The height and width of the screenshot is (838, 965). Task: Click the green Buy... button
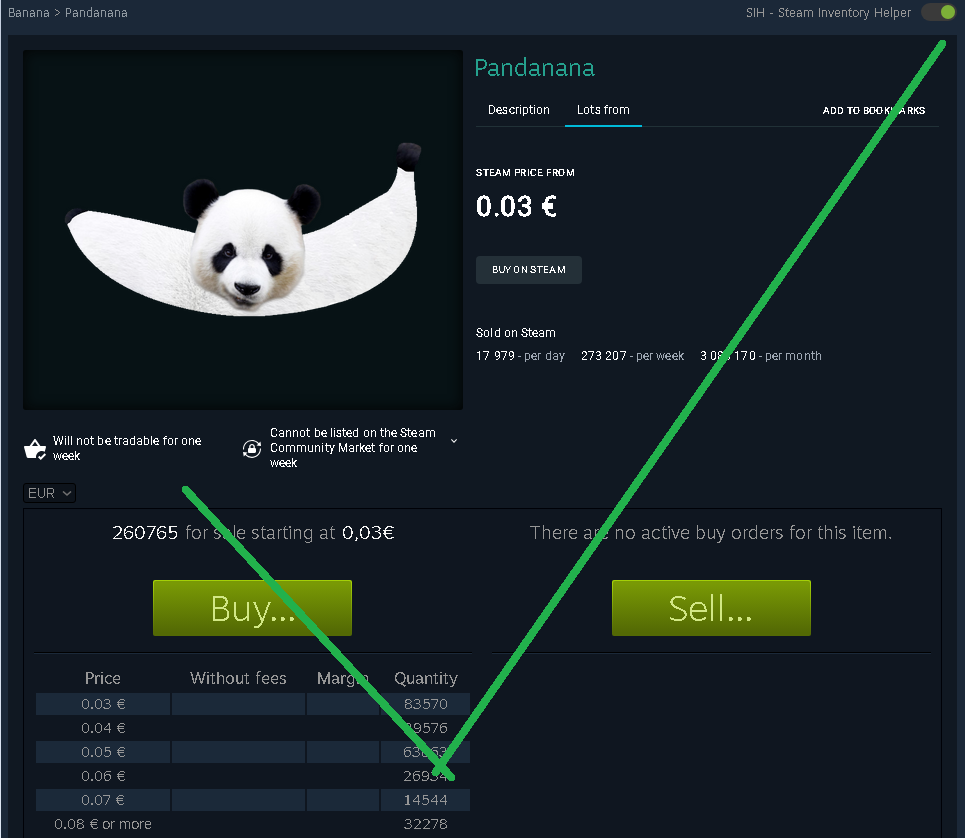pos(252,608)
